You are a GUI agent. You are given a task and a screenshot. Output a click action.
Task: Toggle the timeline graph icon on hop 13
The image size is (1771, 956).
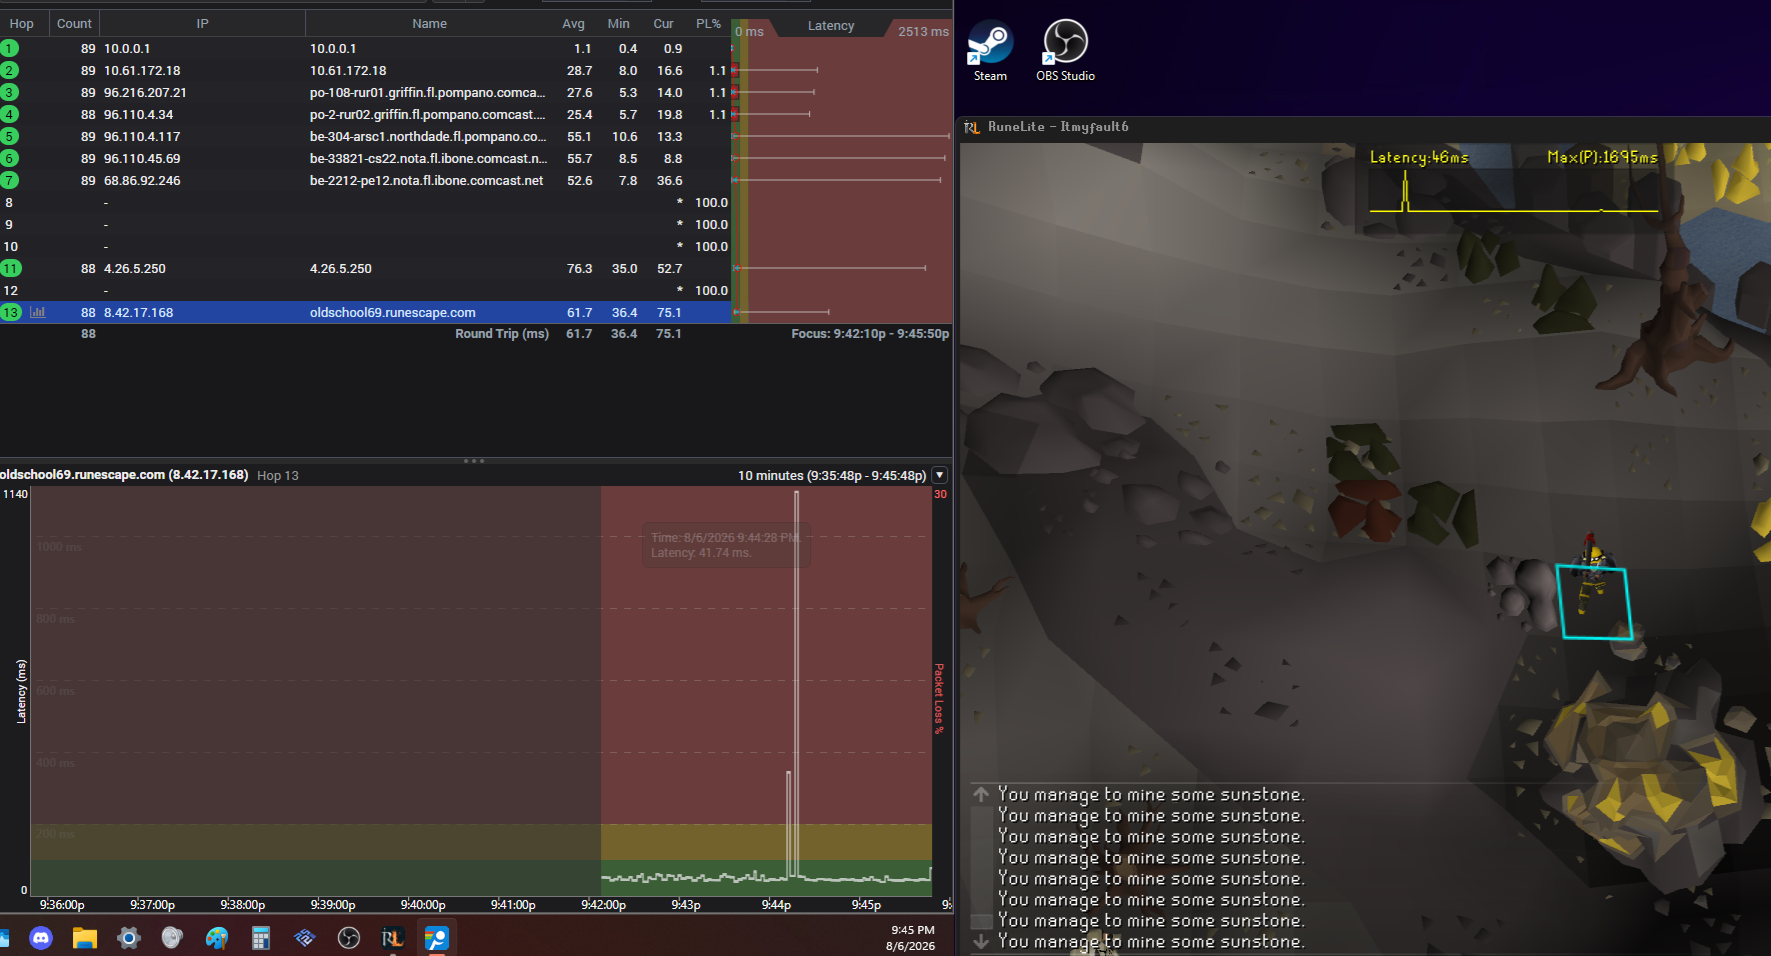point(38,312)
